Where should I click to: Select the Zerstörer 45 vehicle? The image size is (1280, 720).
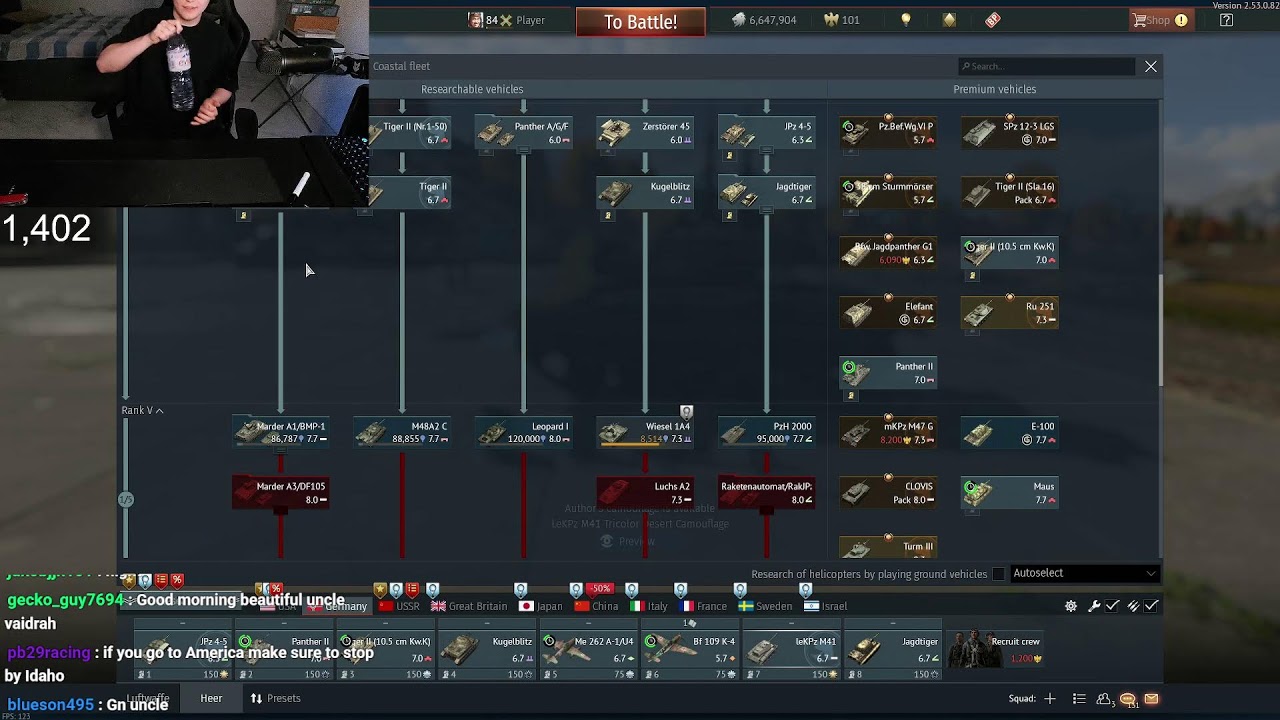[x=645, y=133]
